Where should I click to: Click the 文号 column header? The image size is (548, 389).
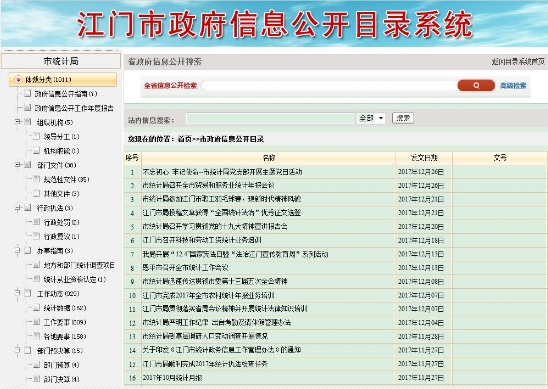[500, 158]
